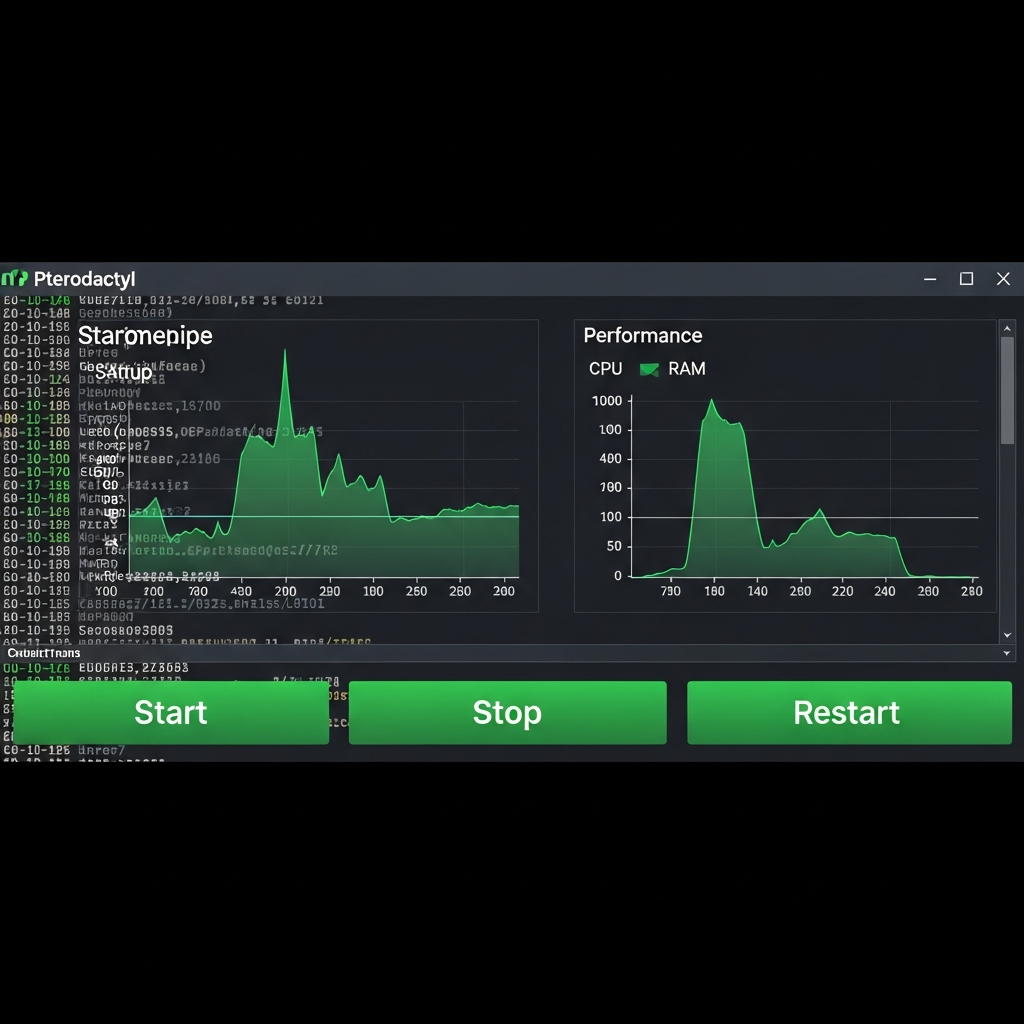Viewport: 1024px width, 1024px height.
Task: Toggle the RAM series in Performance chart
Action: click(x=686, y=368)
